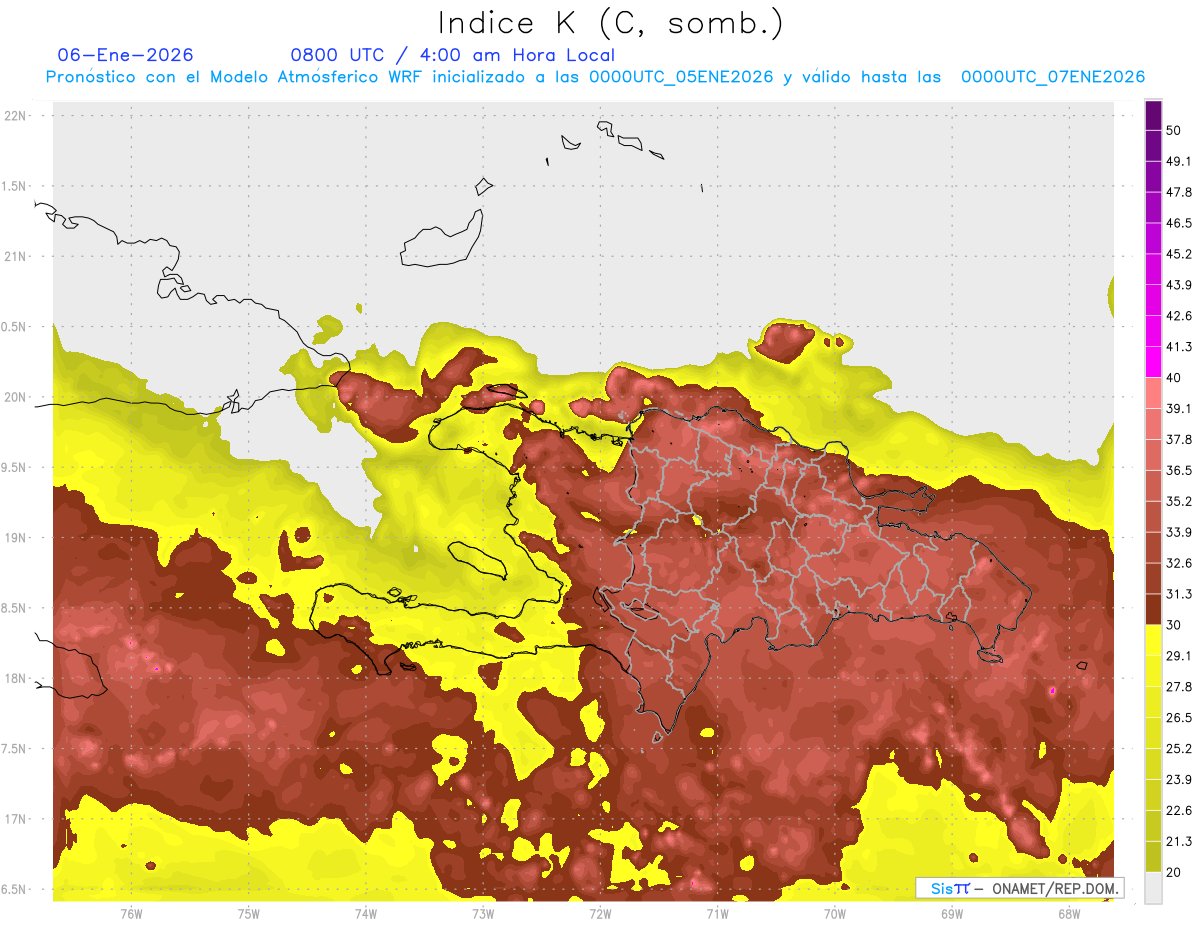This screenshot has height=927, width=1200.
Task: Click the colorbar value '21.3'
Action: 1179,842
